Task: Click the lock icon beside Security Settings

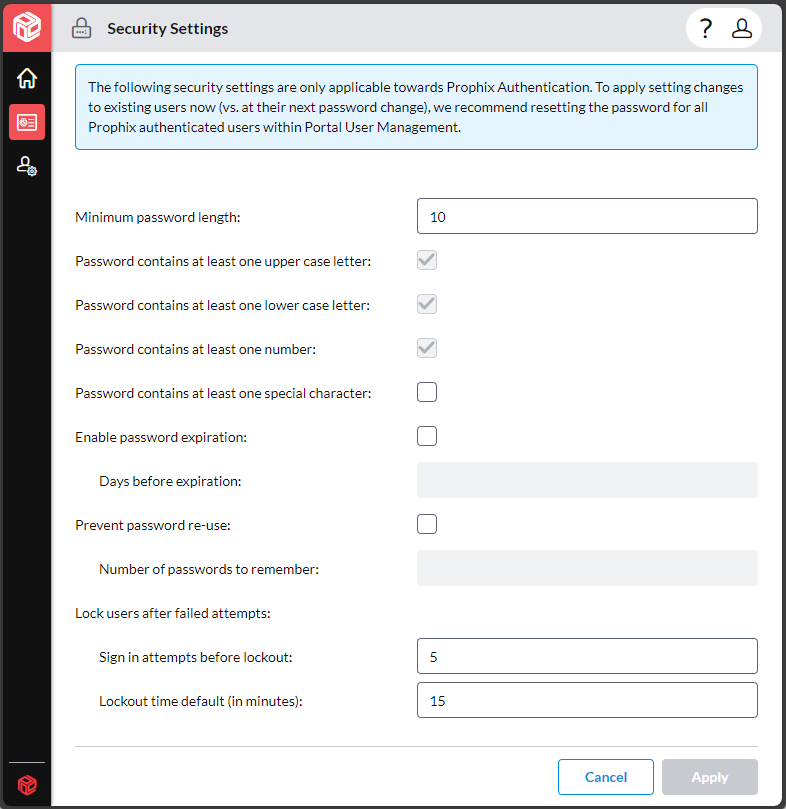Action: pyautogui.click(x=82, y=28)
